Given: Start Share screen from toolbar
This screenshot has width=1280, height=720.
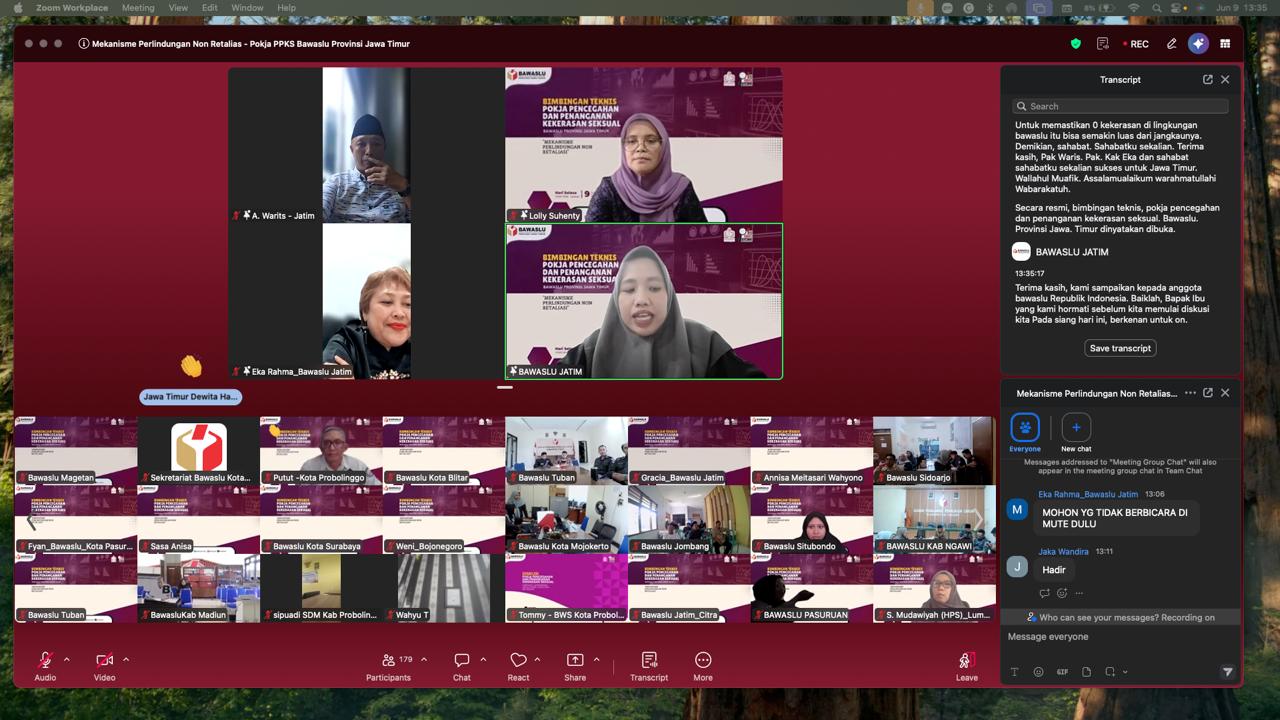Looking at the screenshot, I should (575, 666).
